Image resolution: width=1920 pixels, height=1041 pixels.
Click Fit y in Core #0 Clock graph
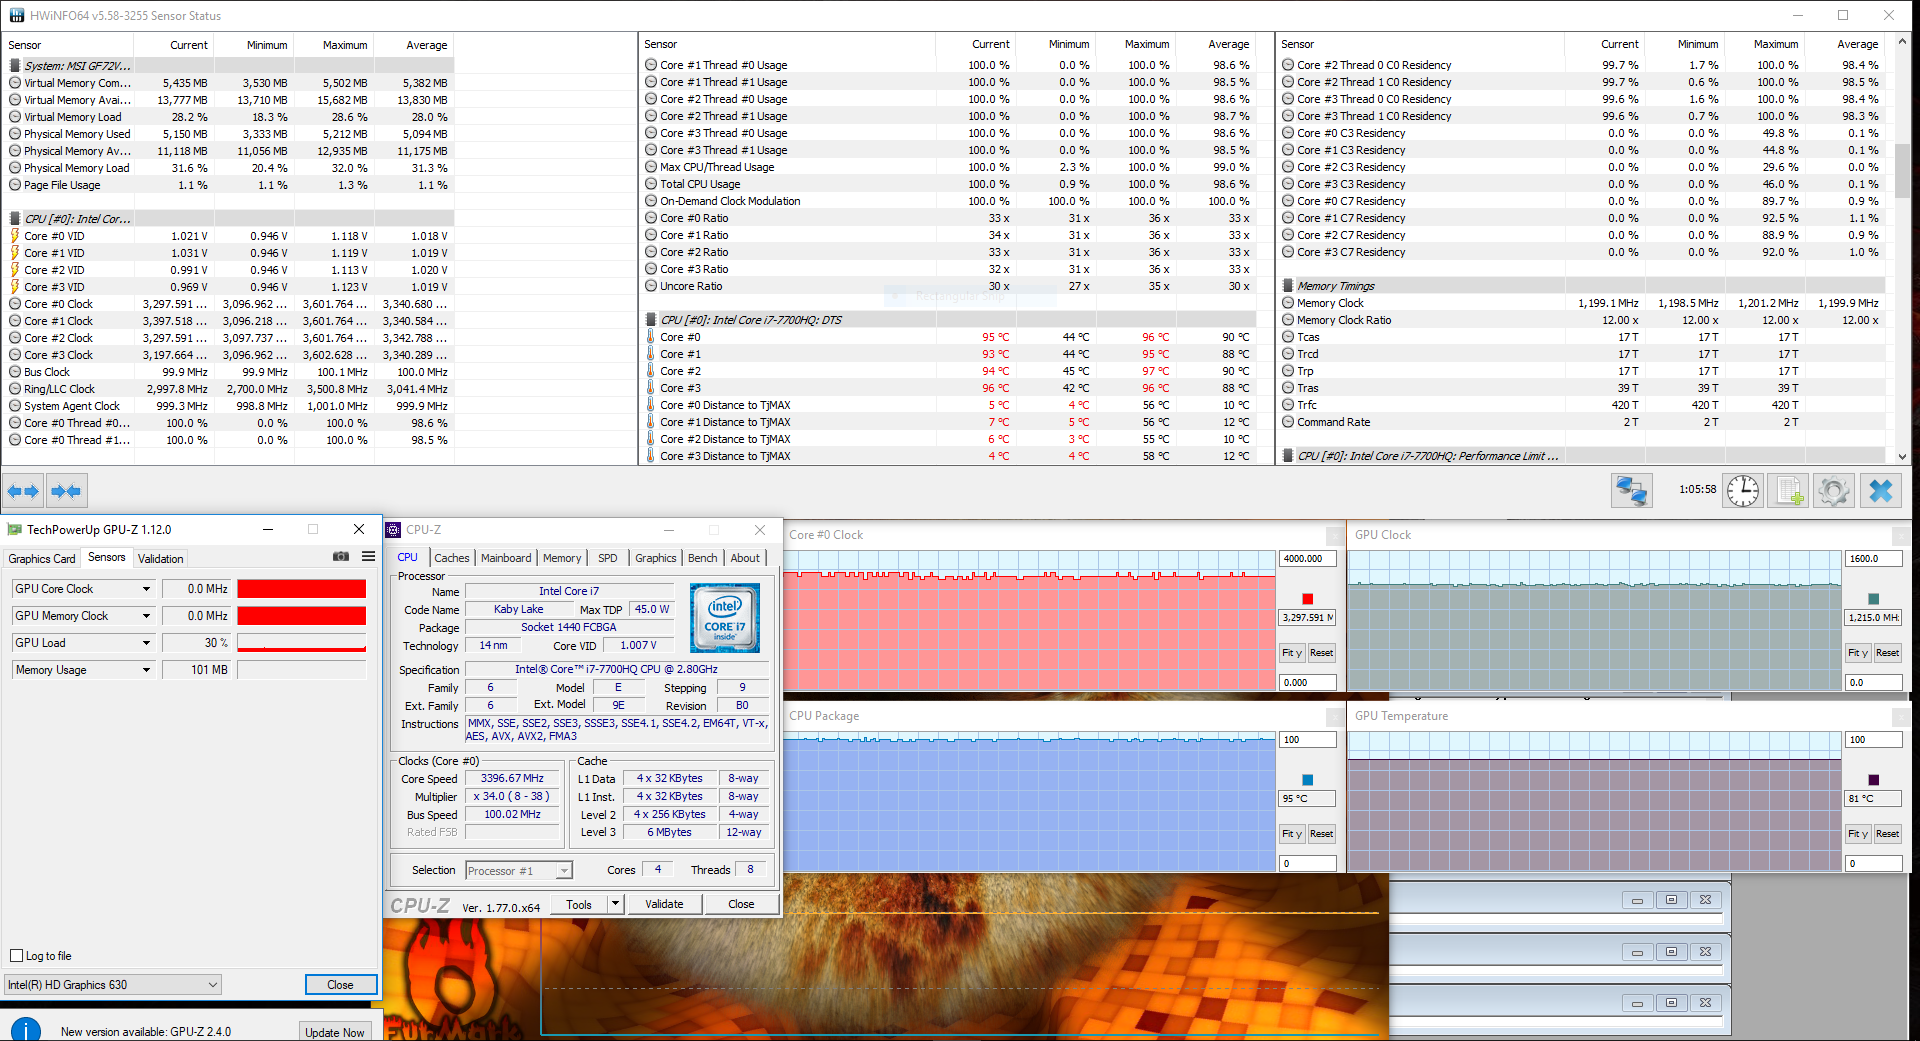pos(1292,653)
